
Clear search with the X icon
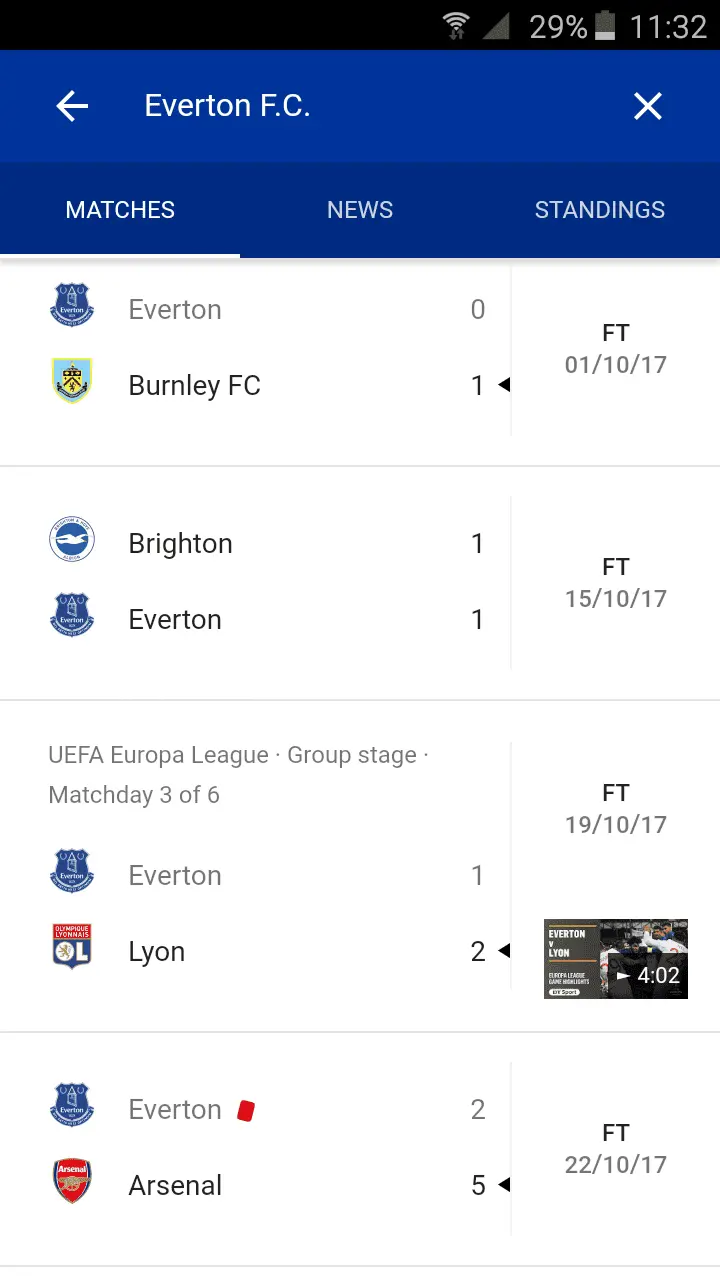pos(648,106)
